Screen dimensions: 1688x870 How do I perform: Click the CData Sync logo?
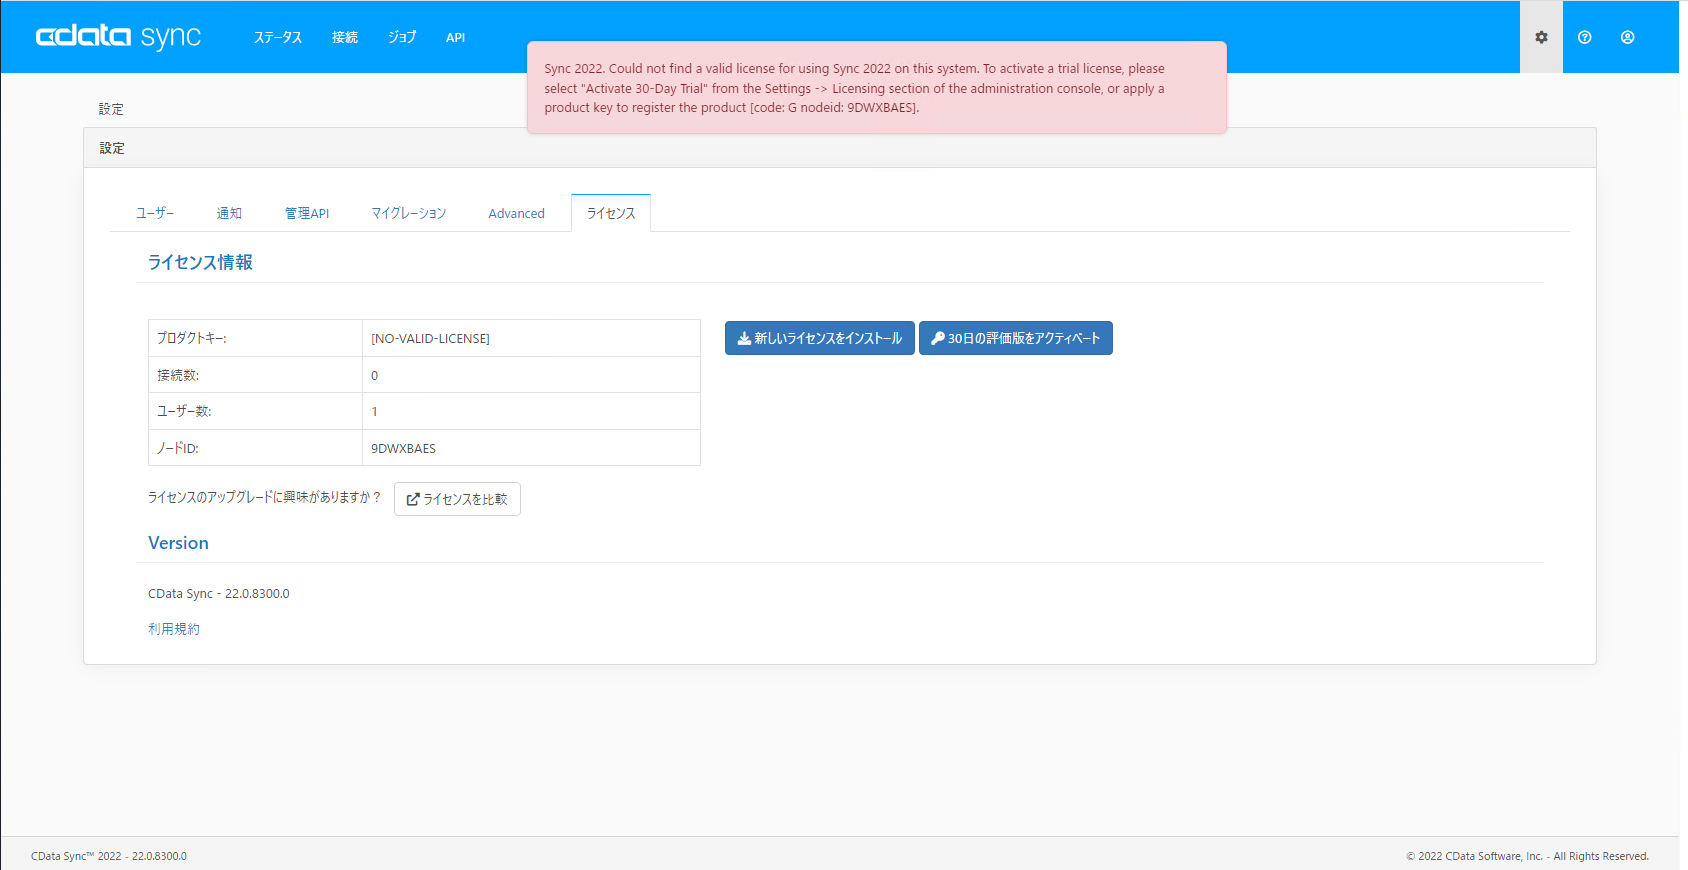[x=118, y=37]
